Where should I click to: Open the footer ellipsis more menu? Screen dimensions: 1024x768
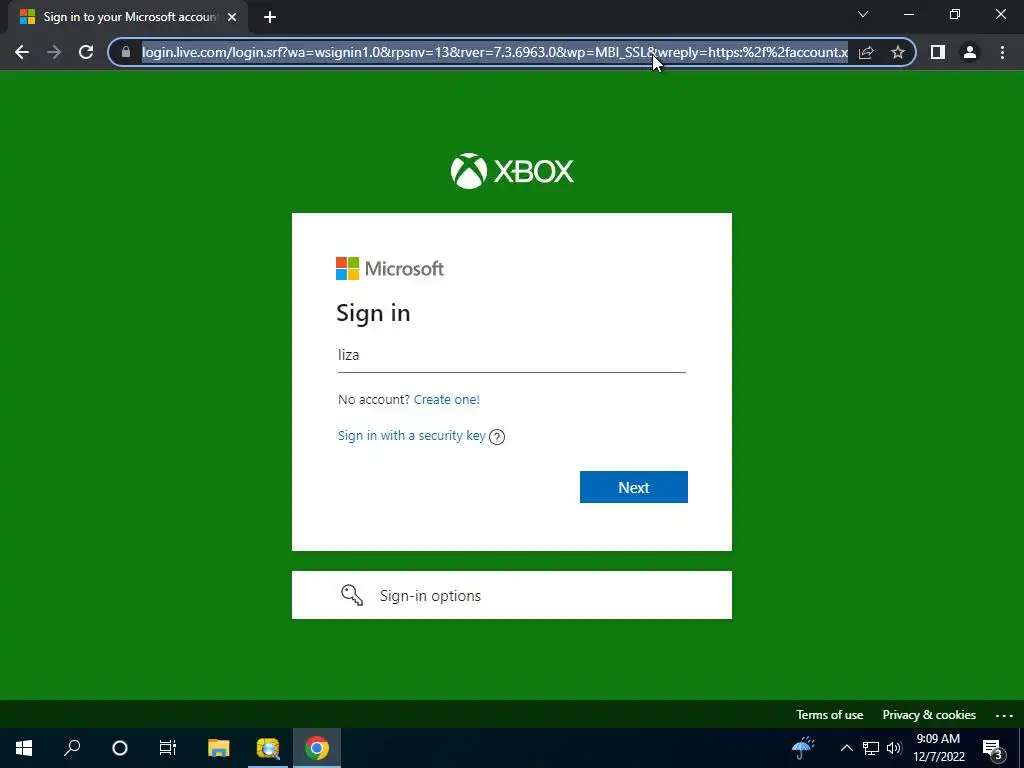coord(1004,716)
